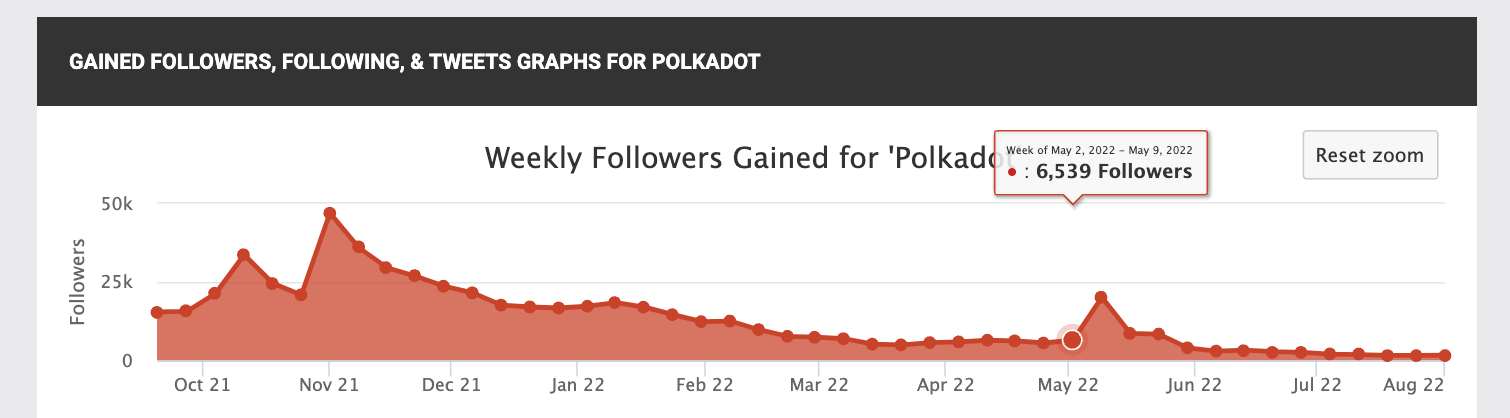Click the 'Oct 21' x-axis label
This screenshot has width=1510, height=418.
(x=202, y=383)
